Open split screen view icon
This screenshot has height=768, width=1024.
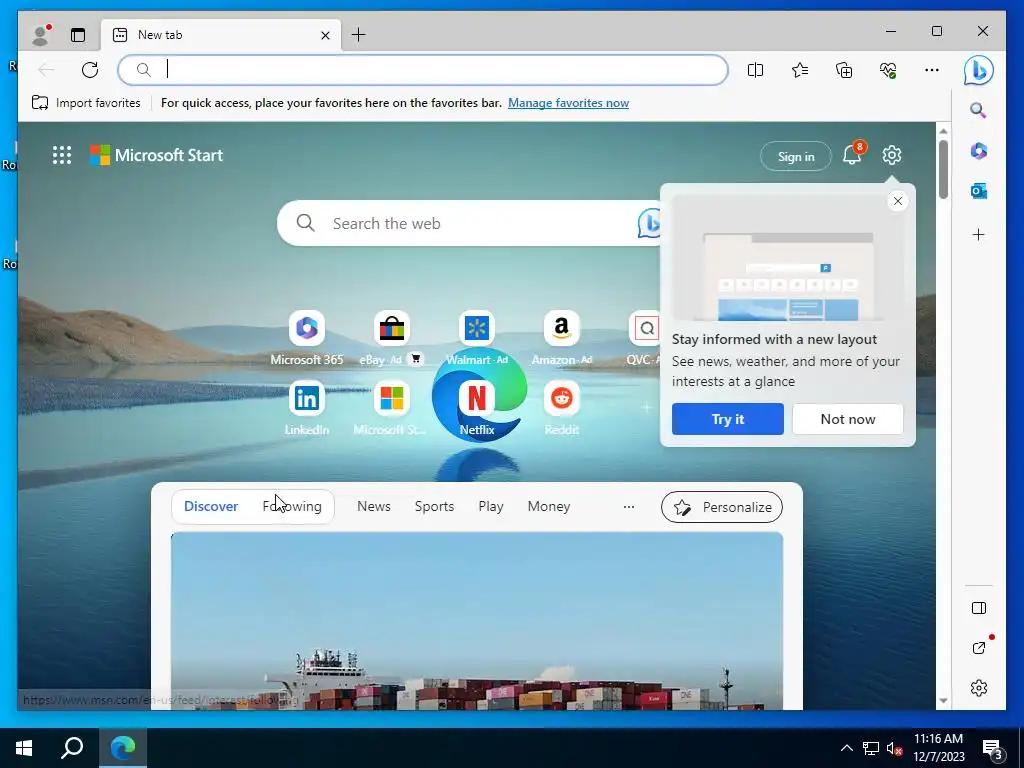756,70
